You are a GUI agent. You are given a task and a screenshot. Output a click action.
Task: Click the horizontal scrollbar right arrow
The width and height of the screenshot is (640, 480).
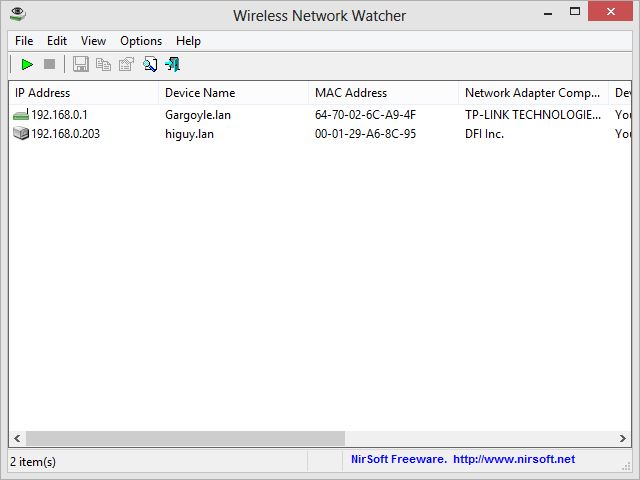(624, 439)
